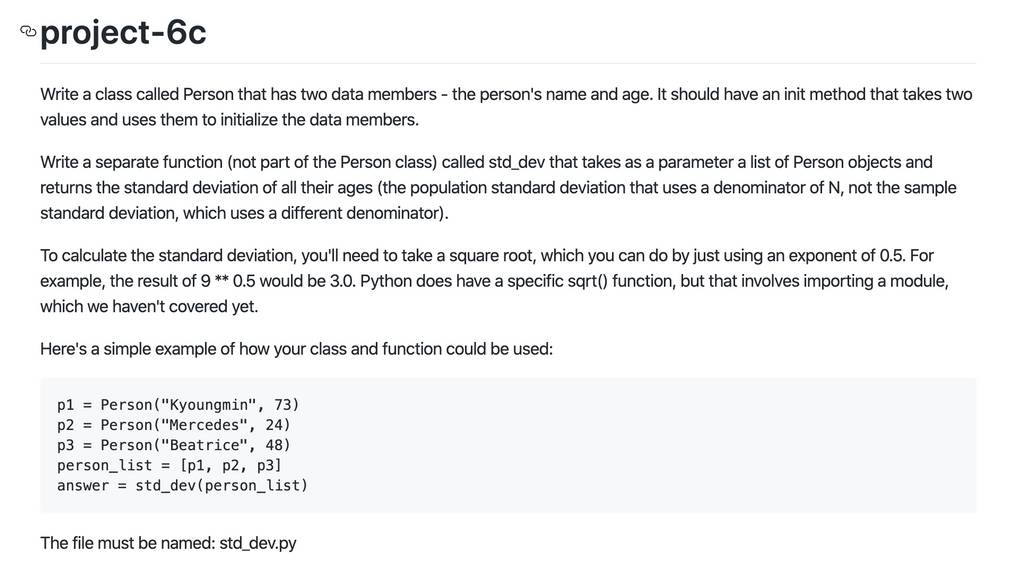Click 'which we haven't covered yet' text
Screen dimensions: 1024x584
click(x=149, y=306)
